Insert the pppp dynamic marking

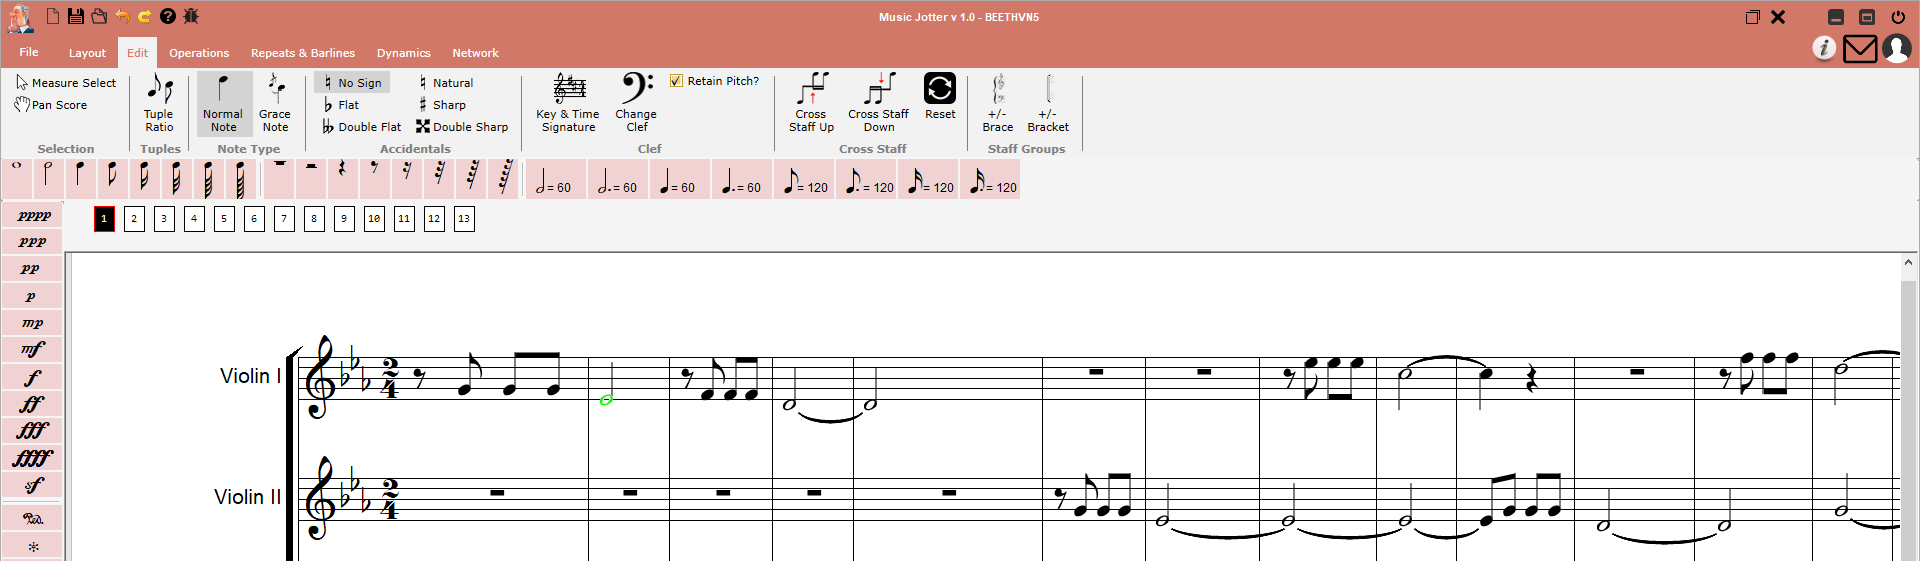click(32, 216)
